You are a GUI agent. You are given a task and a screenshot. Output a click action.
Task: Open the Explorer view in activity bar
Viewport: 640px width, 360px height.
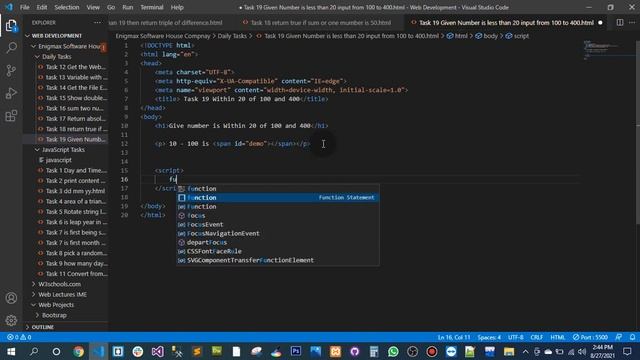tap(11, 26)
